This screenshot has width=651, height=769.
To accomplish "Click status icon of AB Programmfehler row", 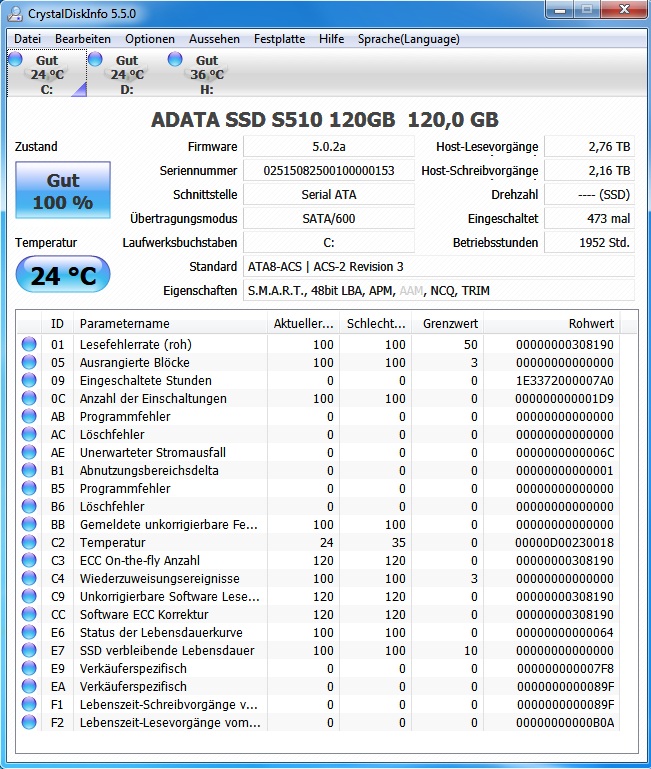I will [29, 416].
